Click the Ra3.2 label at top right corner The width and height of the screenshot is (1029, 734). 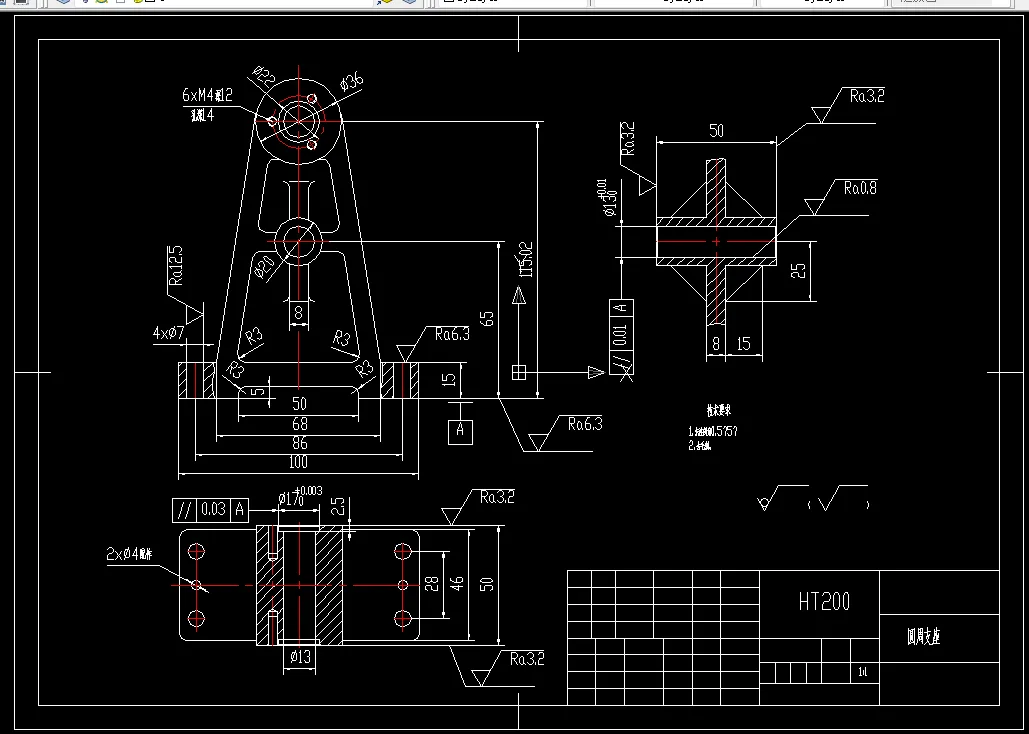[867, 97]
